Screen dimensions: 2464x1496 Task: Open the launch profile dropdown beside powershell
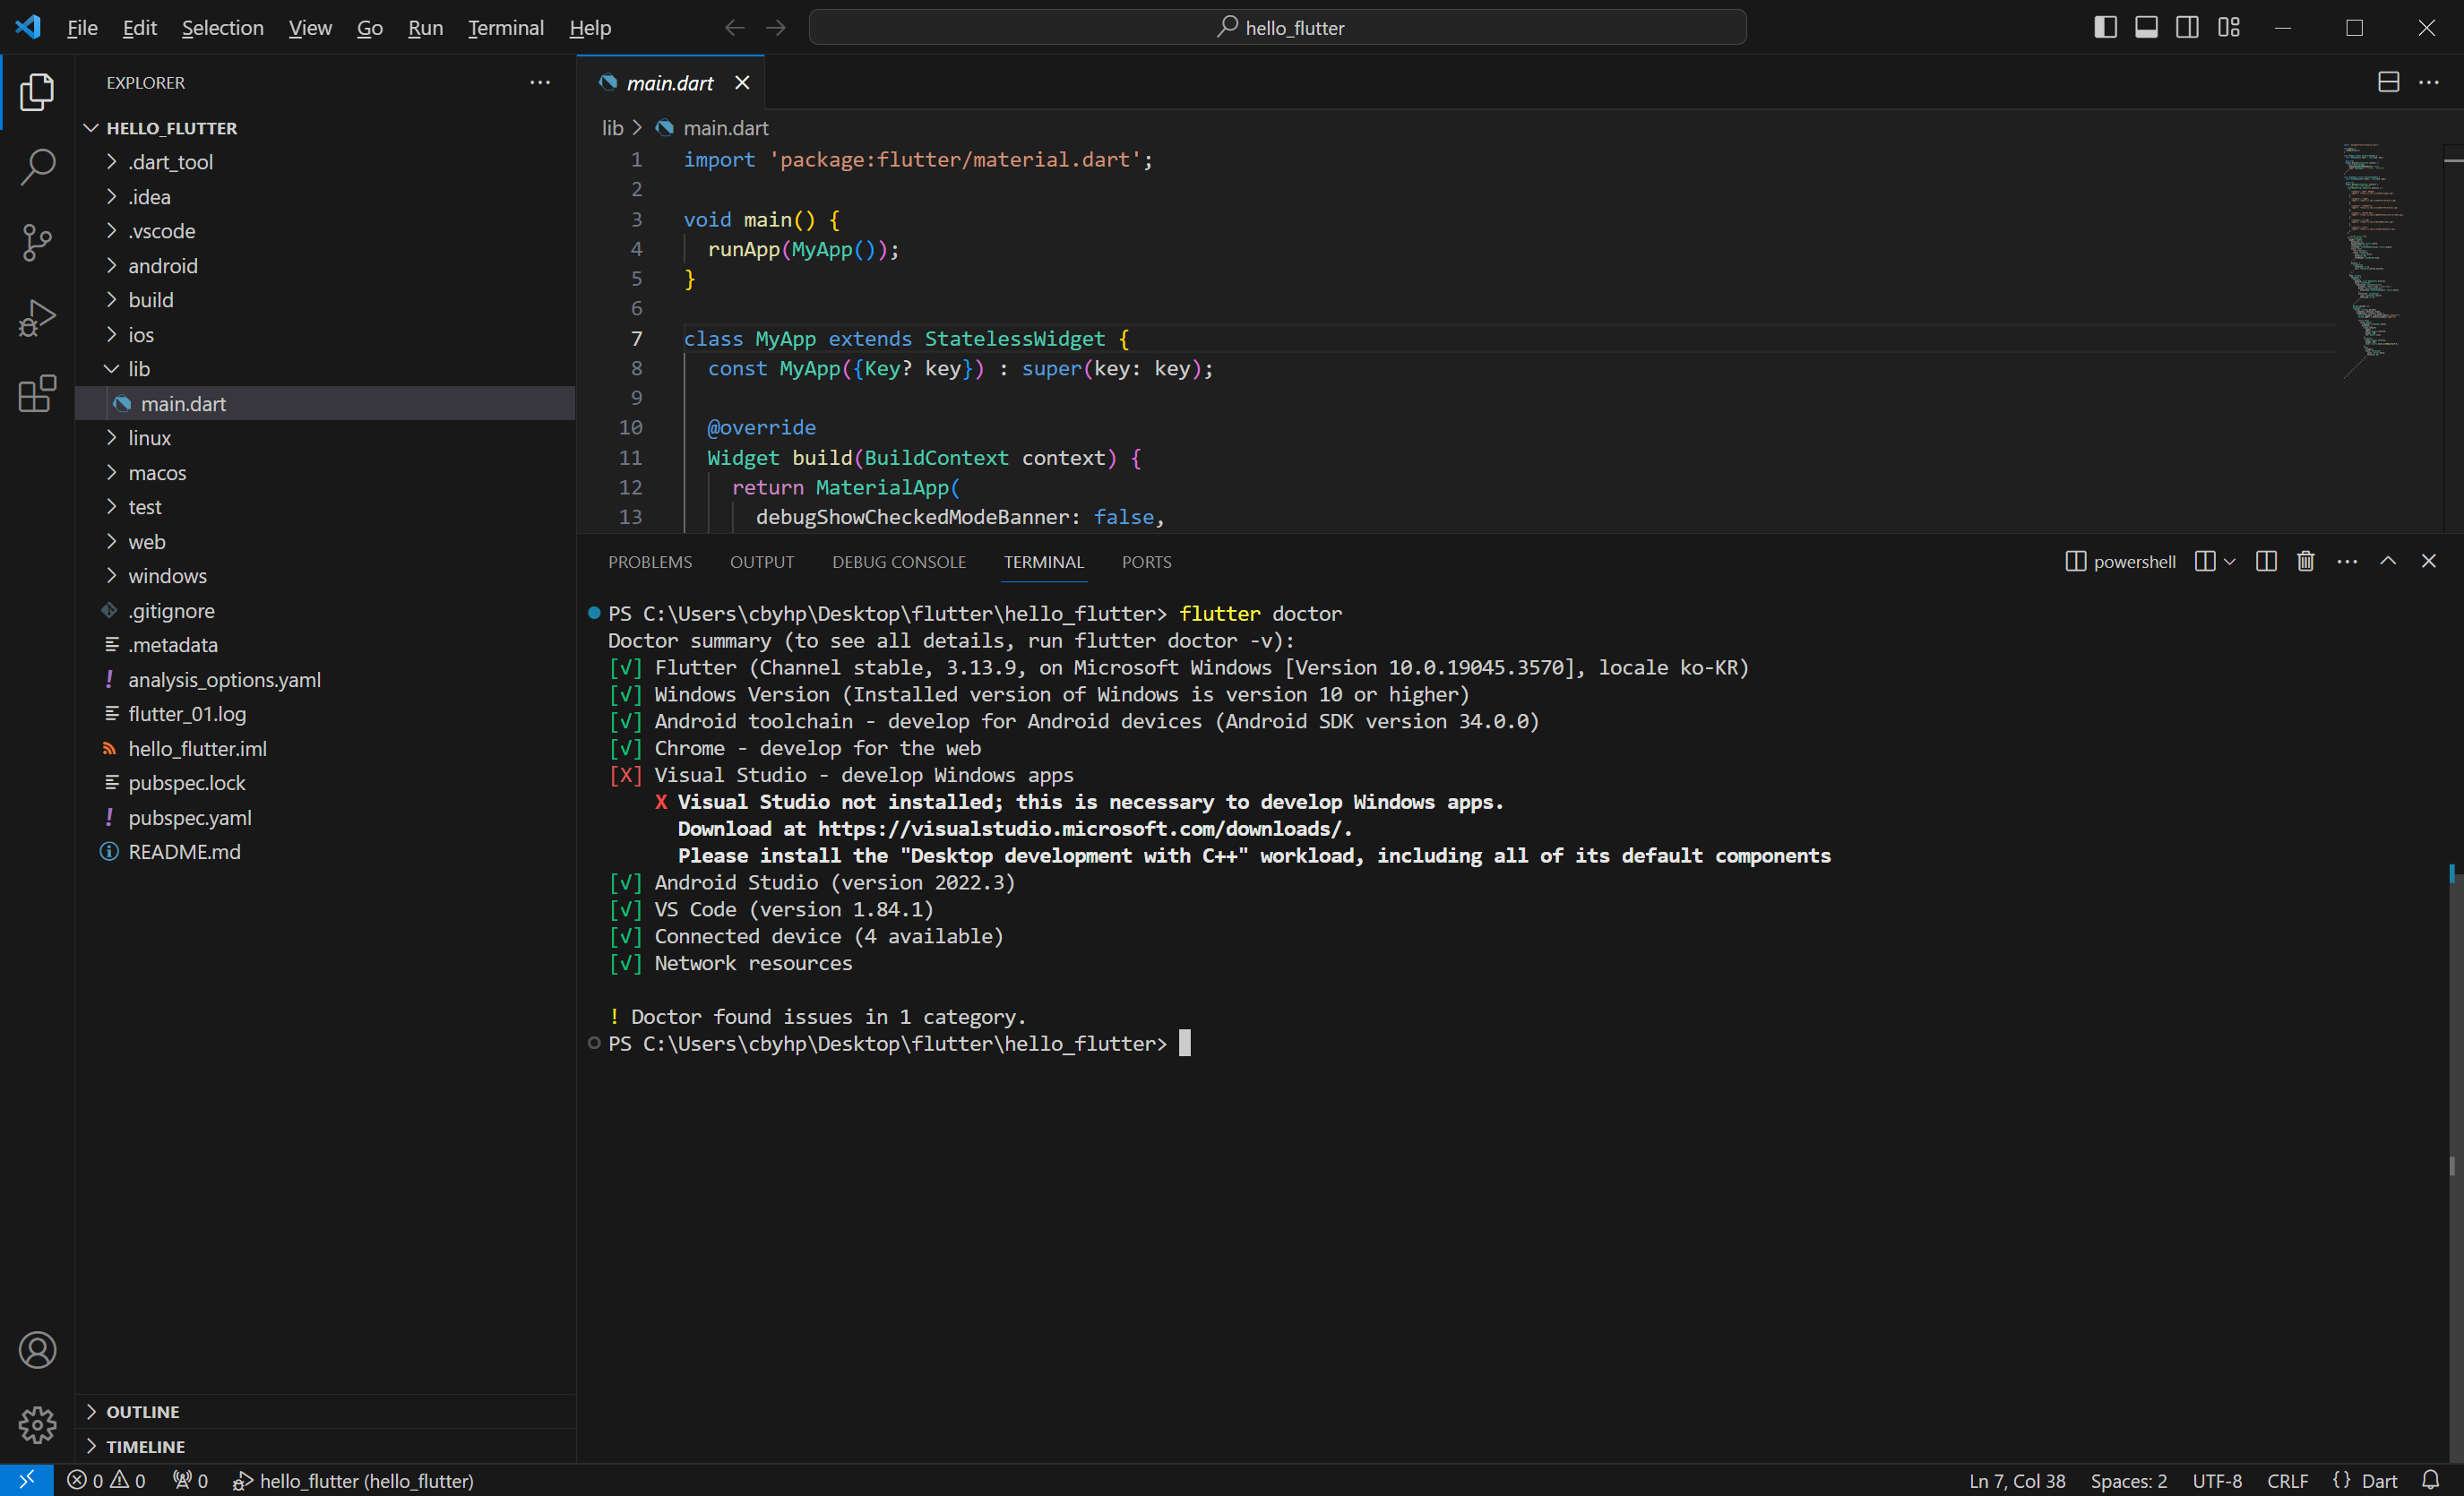[x=2230, y=561]
